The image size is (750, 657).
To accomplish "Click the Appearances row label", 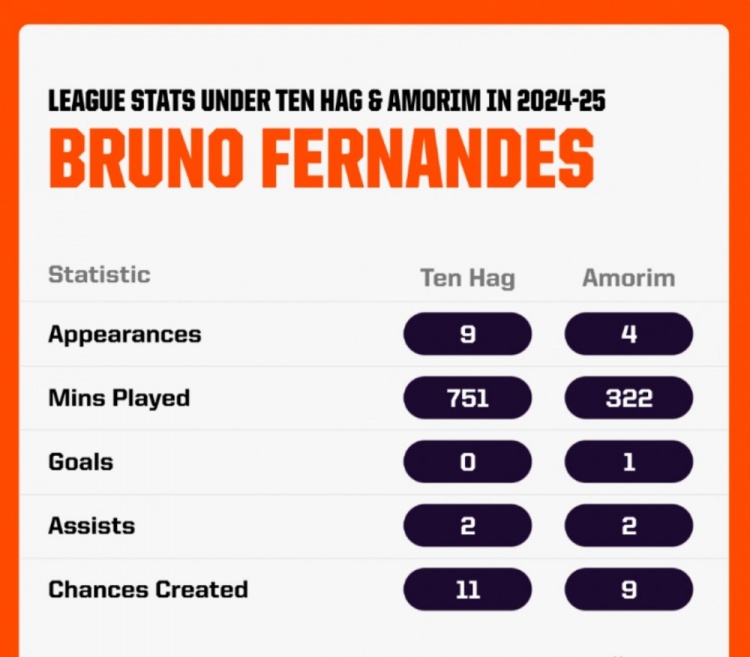I will [x=124, y=334].
